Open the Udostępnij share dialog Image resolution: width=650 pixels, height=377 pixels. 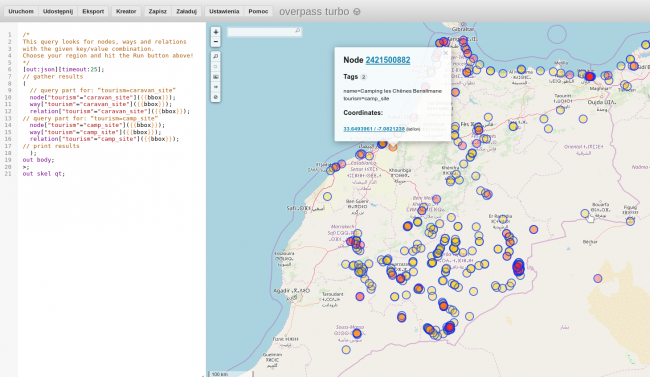click(x=58, y=11)
